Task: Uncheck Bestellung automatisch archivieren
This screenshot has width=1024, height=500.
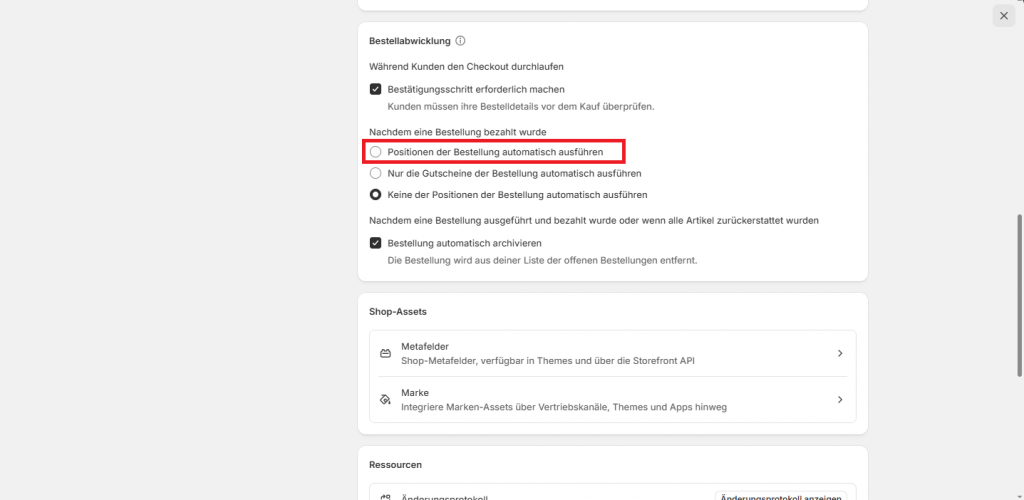Action: pyautogui.click(x=376, y=243)
